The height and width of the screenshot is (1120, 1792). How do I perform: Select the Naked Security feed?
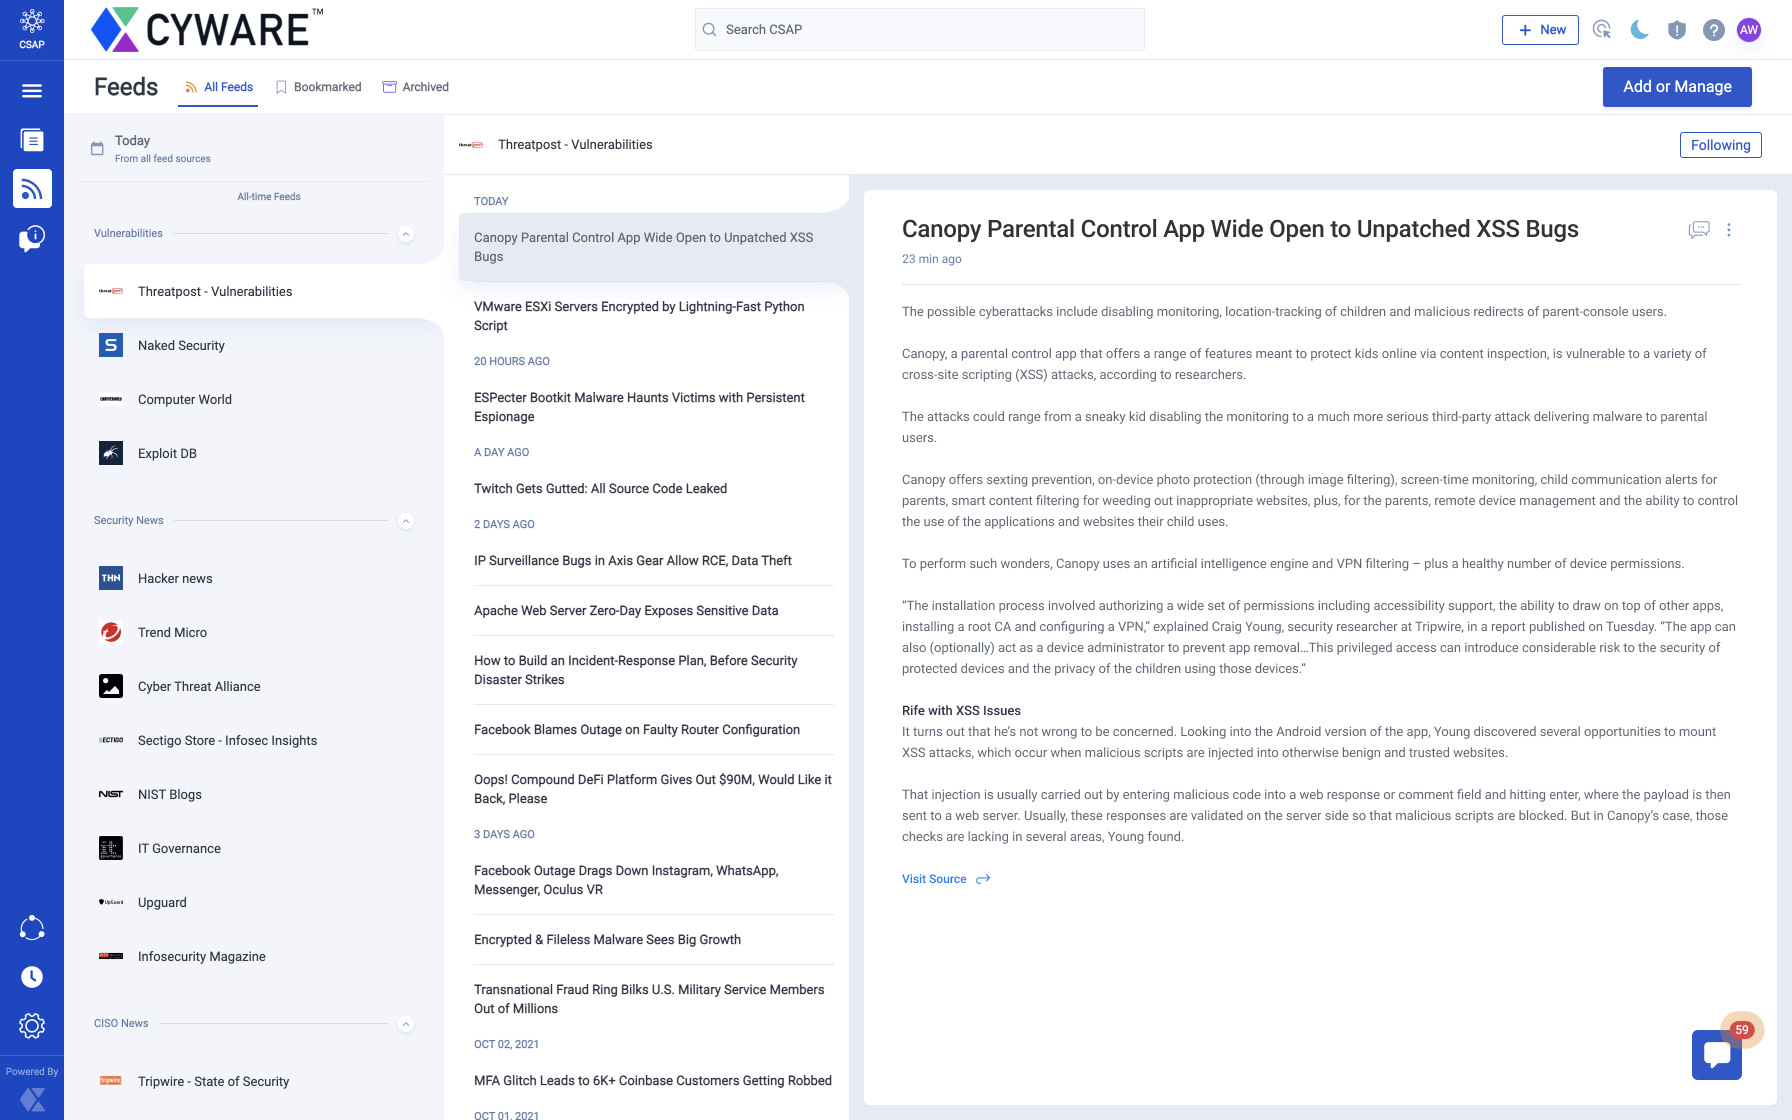(181, 345)
